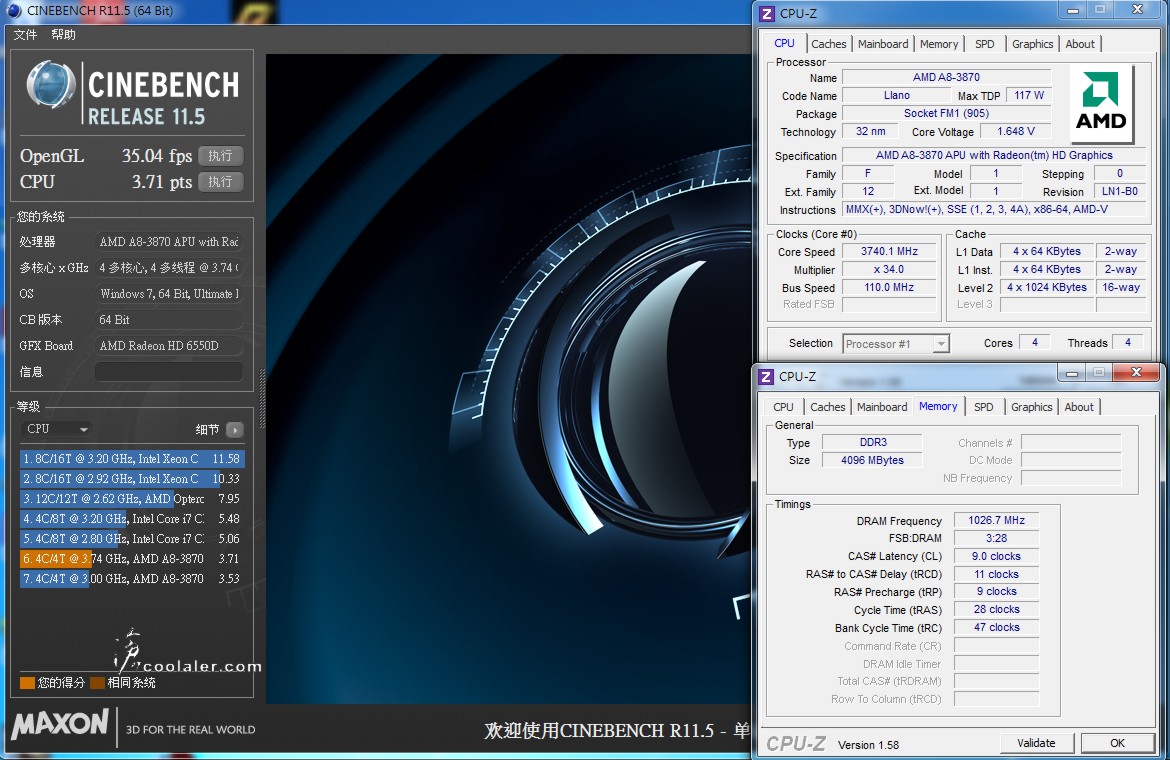The height and width of the screenshot is (760, 1170).
Task: Switch to CPU tab in CPU-Z Memory window
Action: pos(783,407)
